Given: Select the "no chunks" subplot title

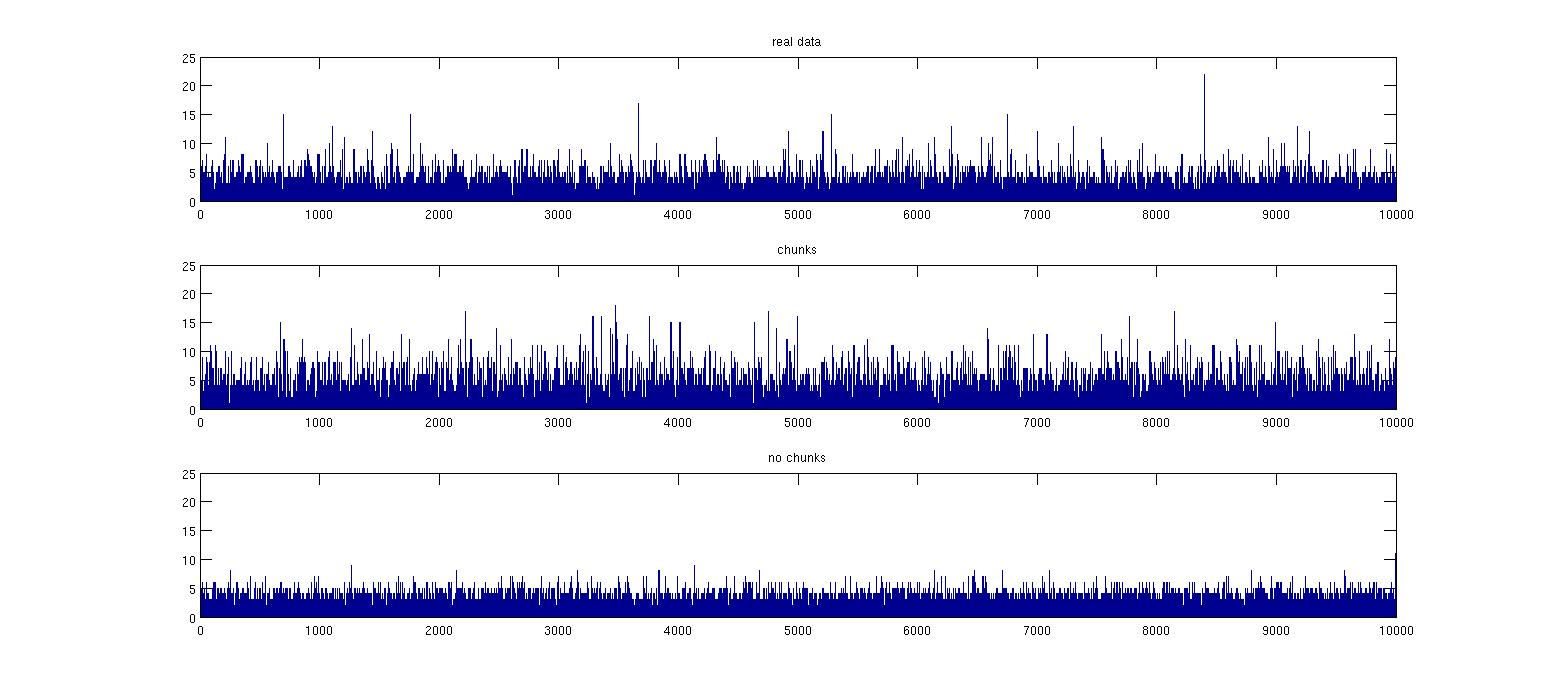Looking at the screenshot, I should point(797,458).
